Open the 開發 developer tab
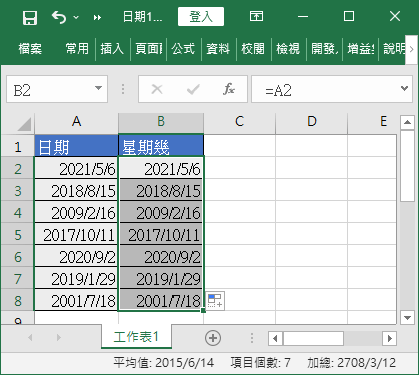The height and width of the screenshot is (375, 419). 324,49
